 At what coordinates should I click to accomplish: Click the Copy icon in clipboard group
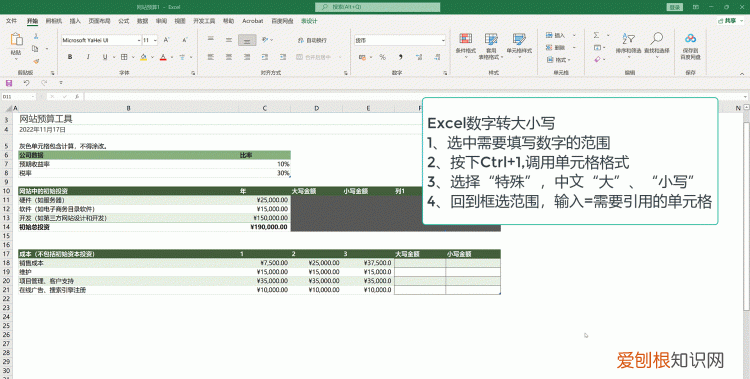35,48
